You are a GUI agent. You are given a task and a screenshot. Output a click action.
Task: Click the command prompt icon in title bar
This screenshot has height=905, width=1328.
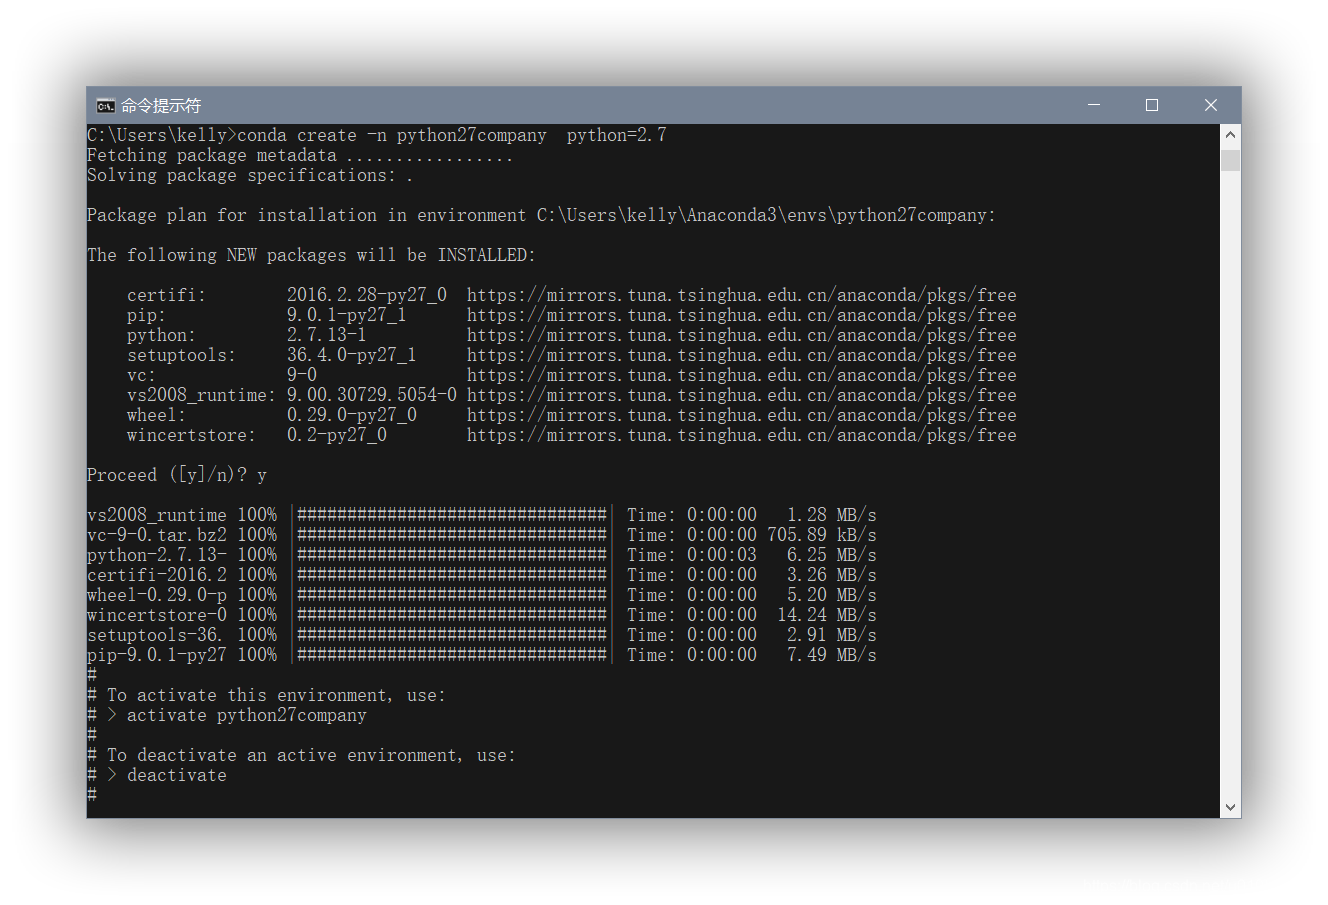coord(105,105)
